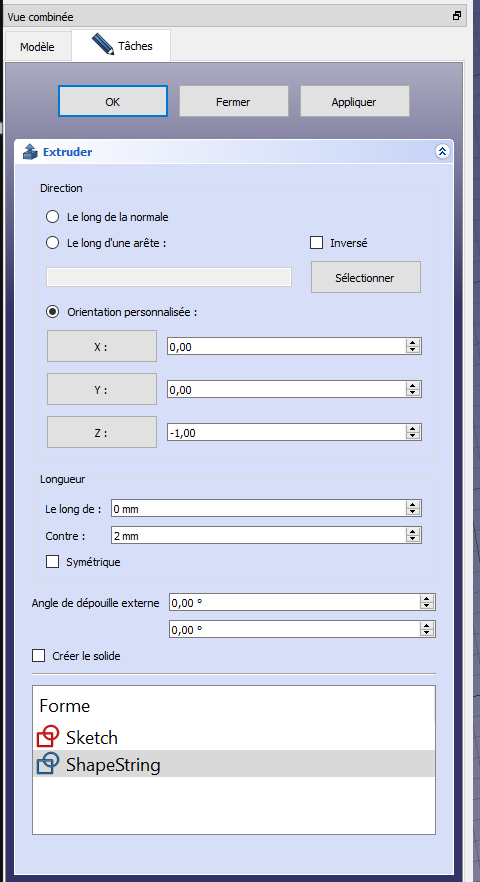Click the Appliquer button
The image size is (480, 882).
[x=355, y=101]
